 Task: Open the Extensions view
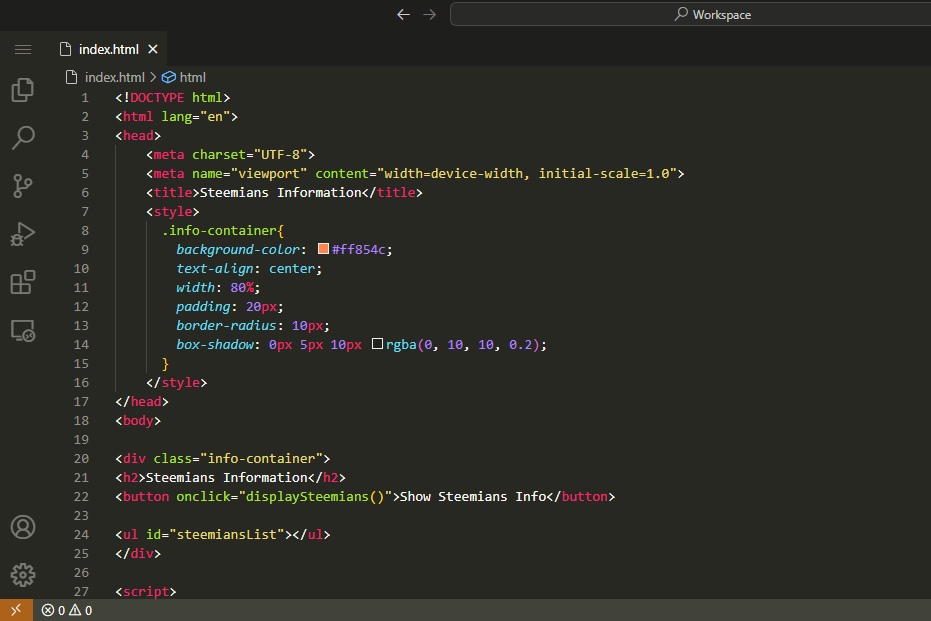[22, 282]
